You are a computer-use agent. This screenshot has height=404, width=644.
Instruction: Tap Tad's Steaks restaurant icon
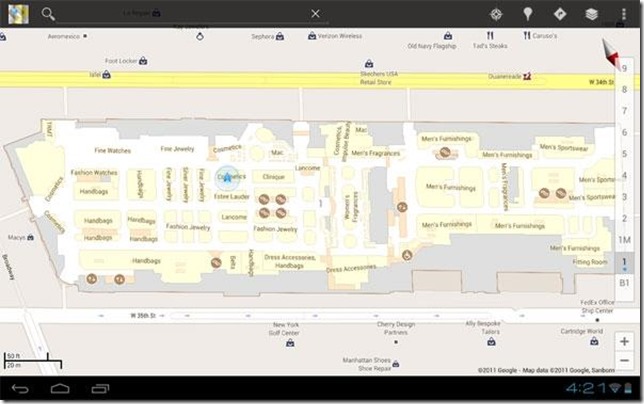point(490,36)
